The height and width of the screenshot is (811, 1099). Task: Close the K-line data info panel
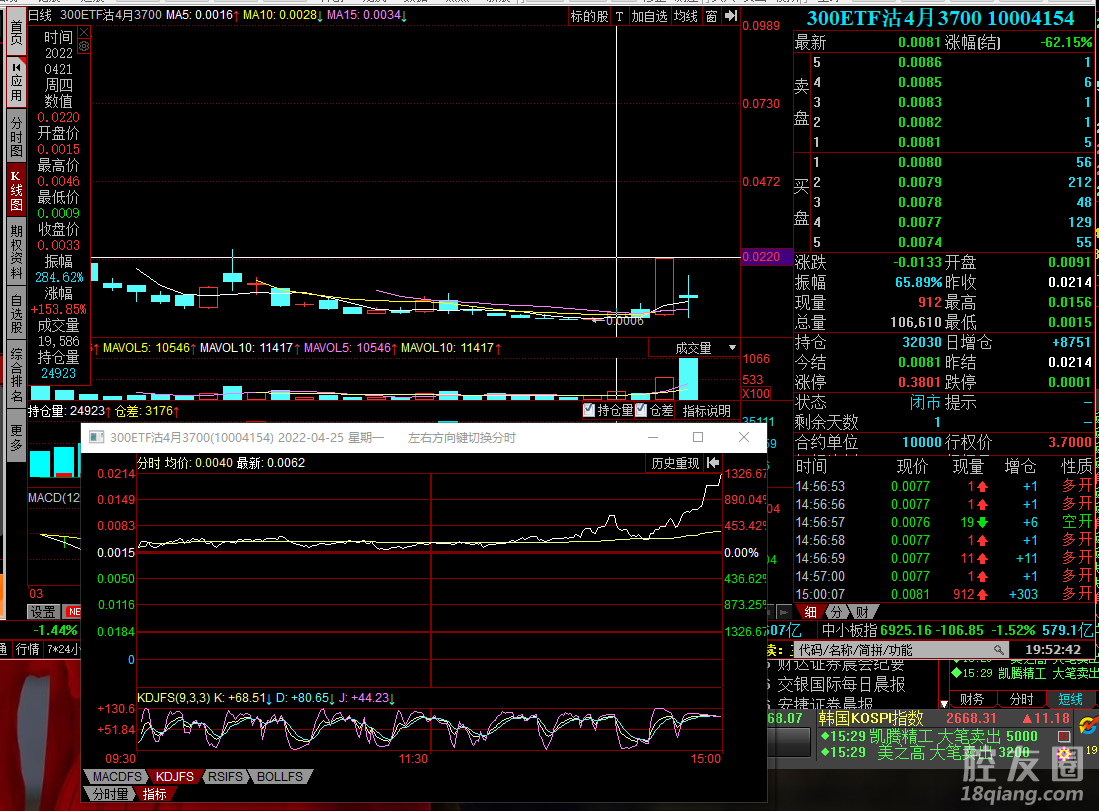click(x=84, y=32)
